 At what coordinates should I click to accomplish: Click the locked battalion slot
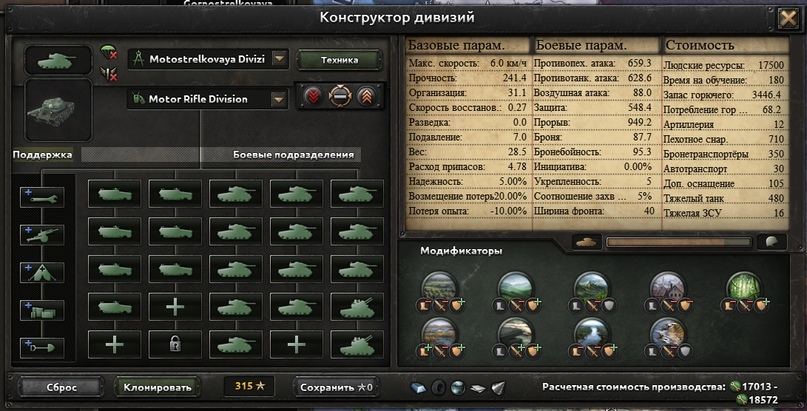tap(175, 345)
